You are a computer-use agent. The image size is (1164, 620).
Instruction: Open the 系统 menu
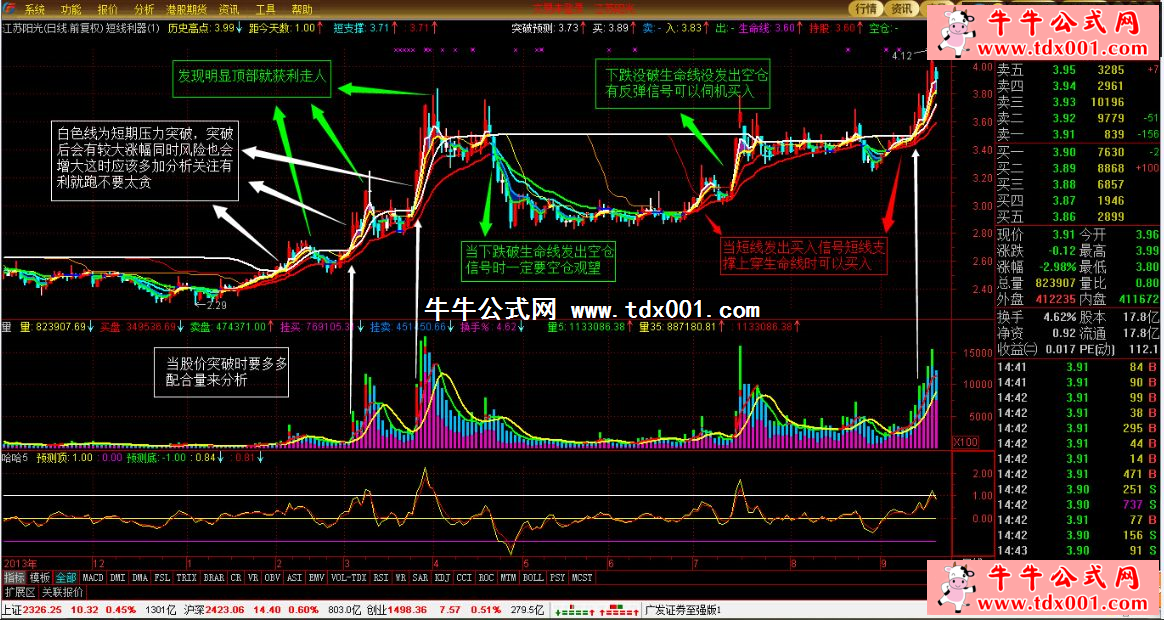[x=35, y=8]
